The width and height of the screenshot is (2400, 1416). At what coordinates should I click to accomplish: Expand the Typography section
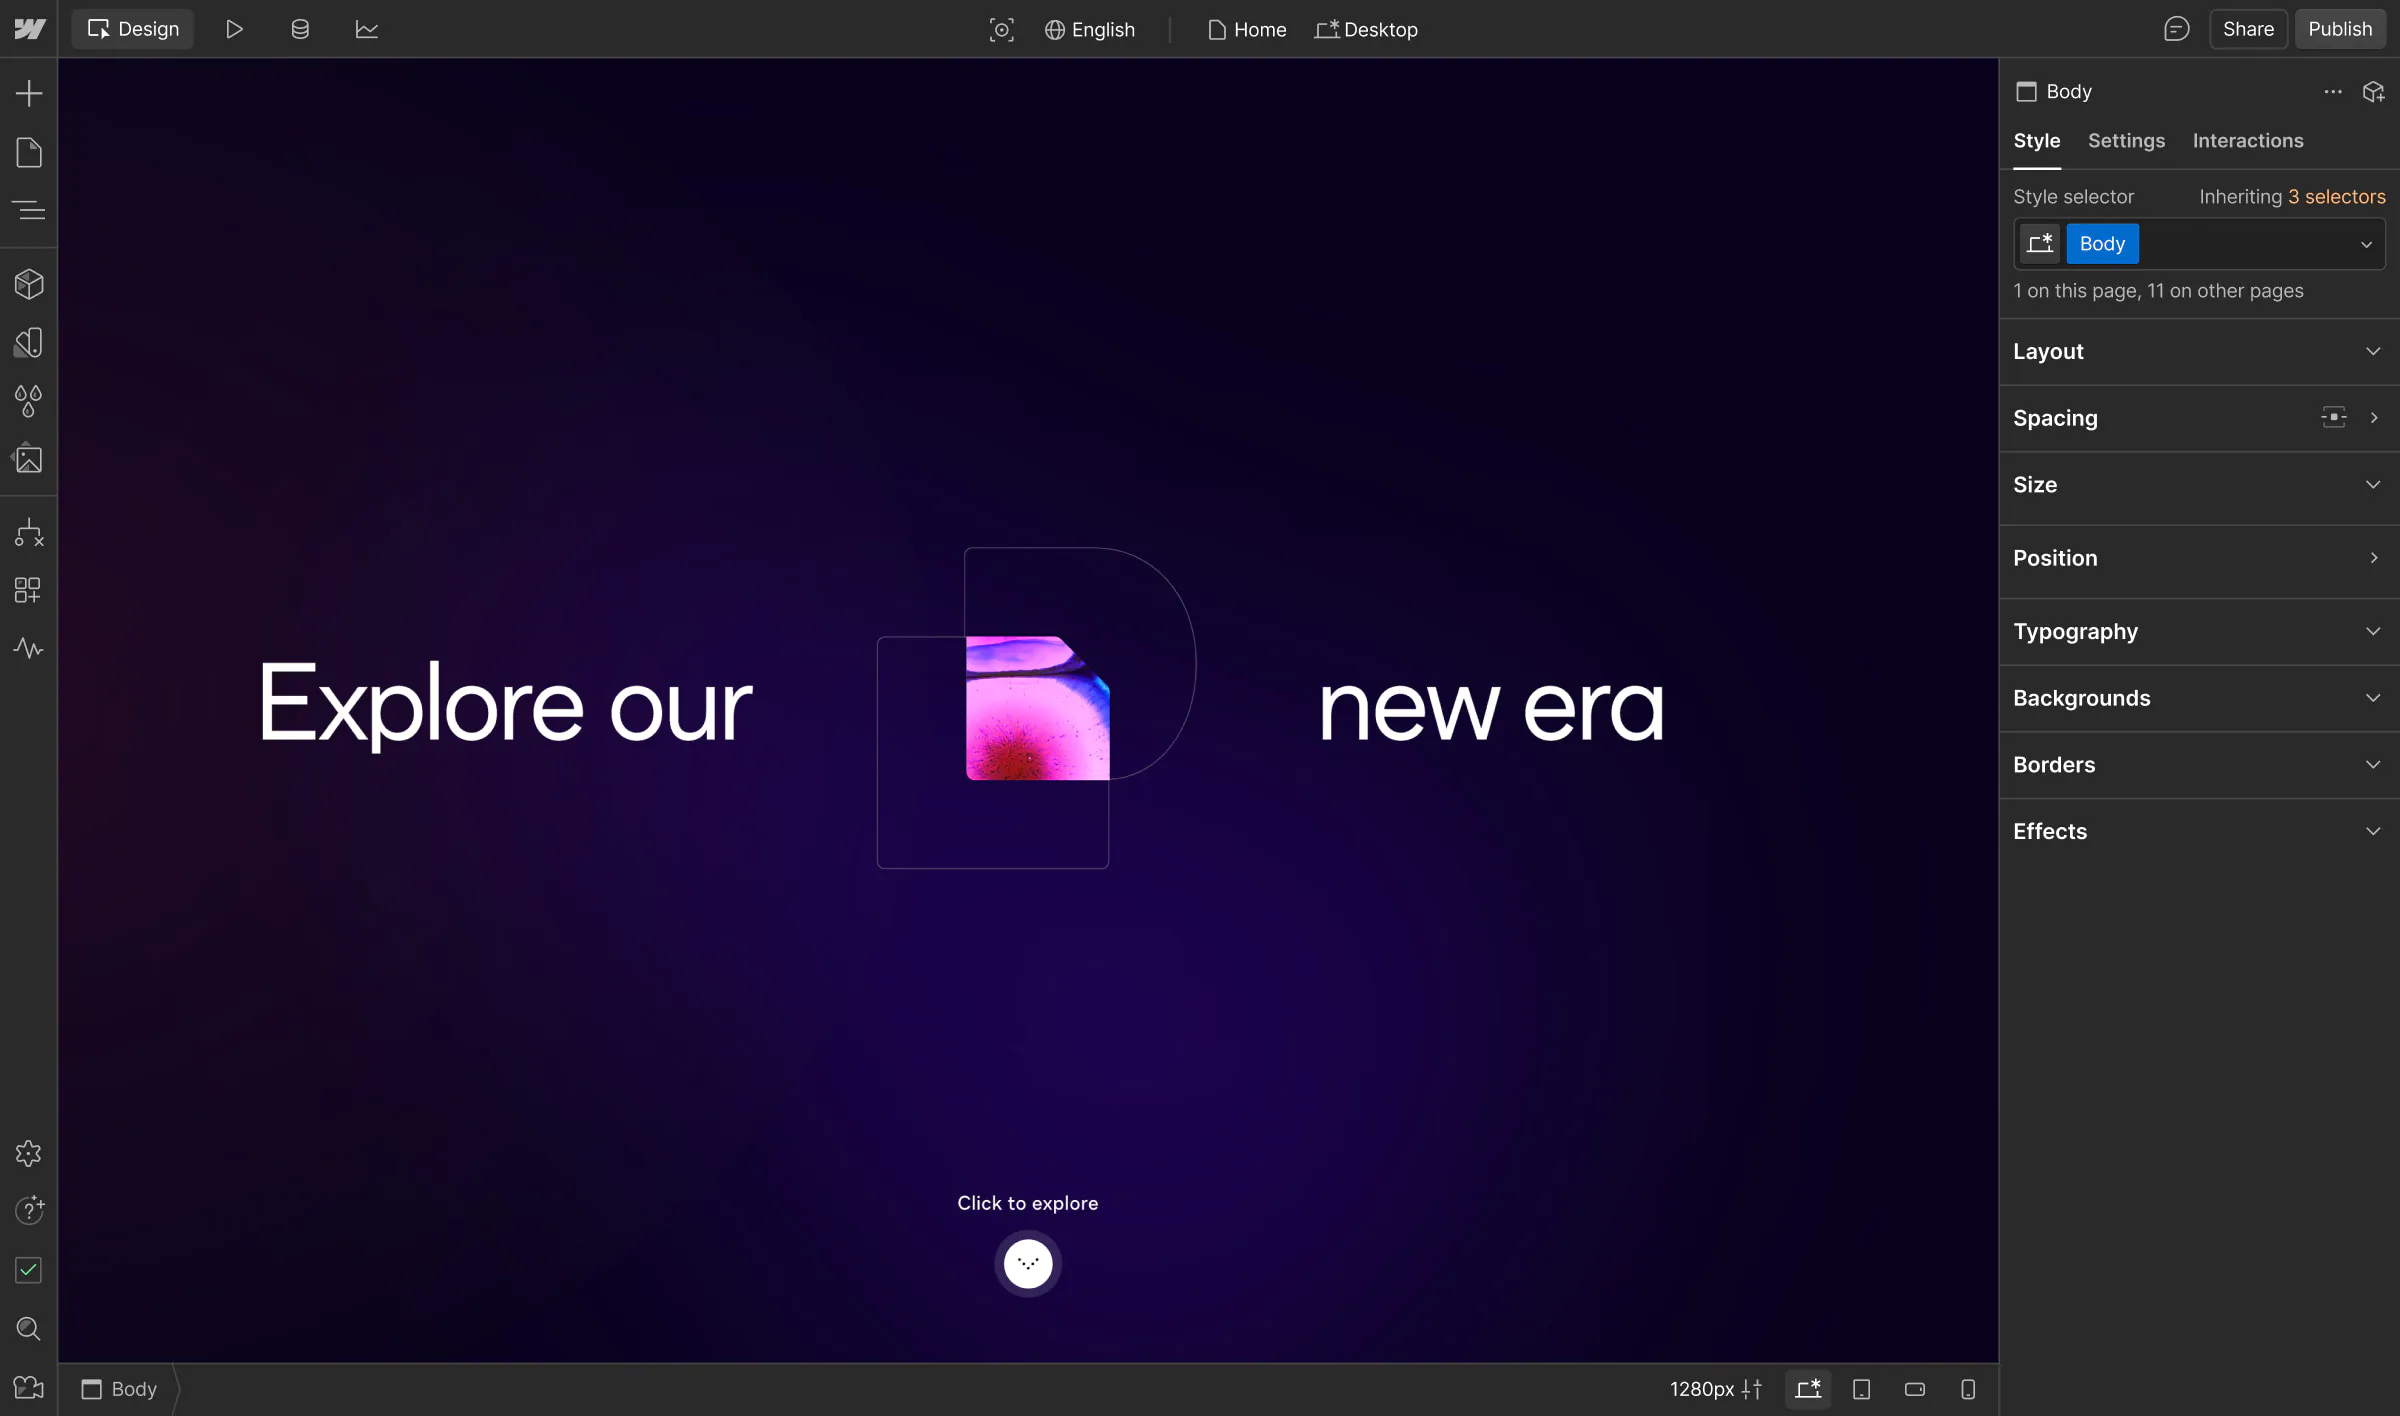tap(2196, 631)
